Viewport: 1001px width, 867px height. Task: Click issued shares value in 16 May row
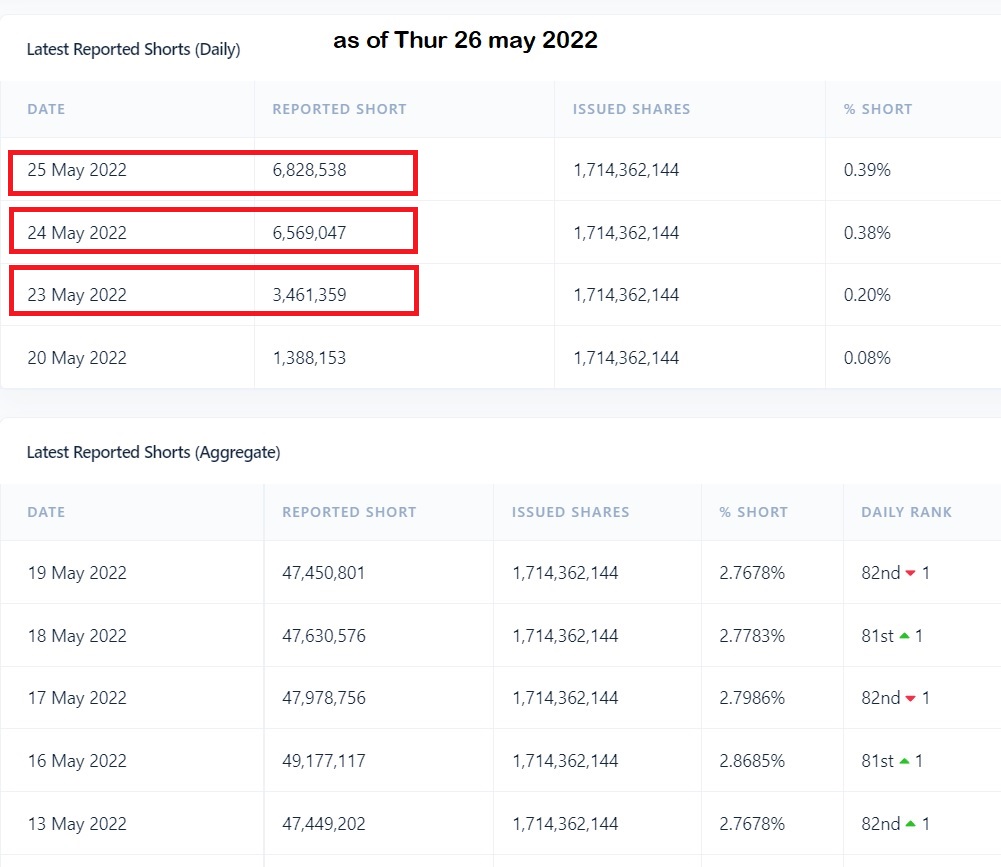pos(565,761)
